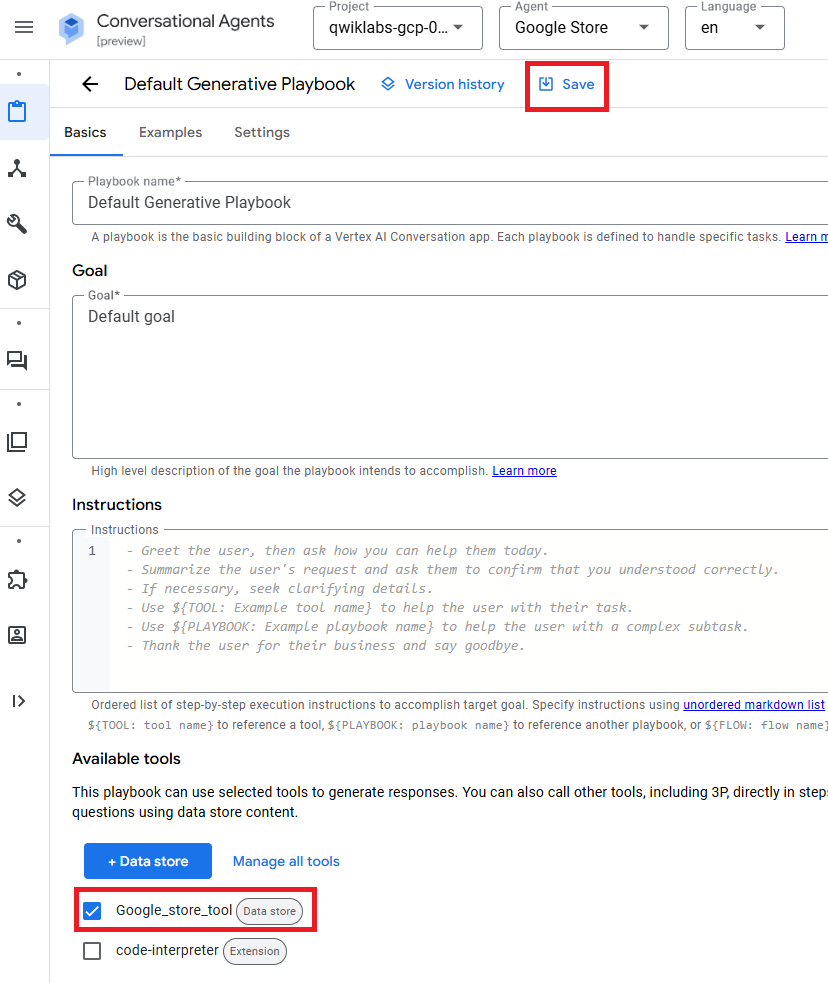This screenshot has height=983, width=828.
Task: Click the Save download icon
Action: 546,84
